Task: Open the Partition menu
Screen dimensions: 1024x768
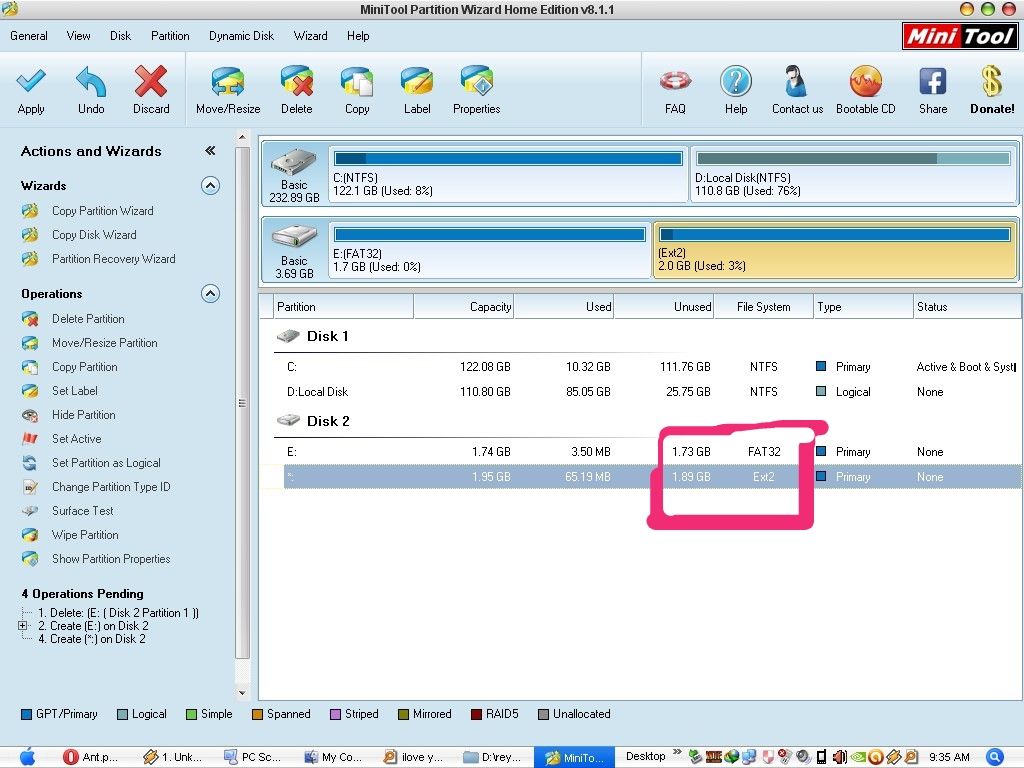Action: point(170,36)
